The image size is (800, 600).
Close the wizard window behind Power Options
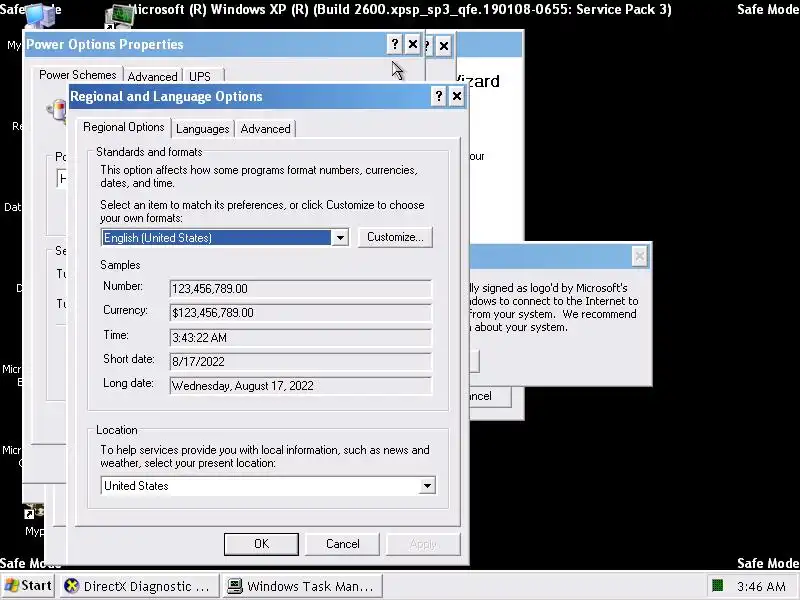[444, 46]
